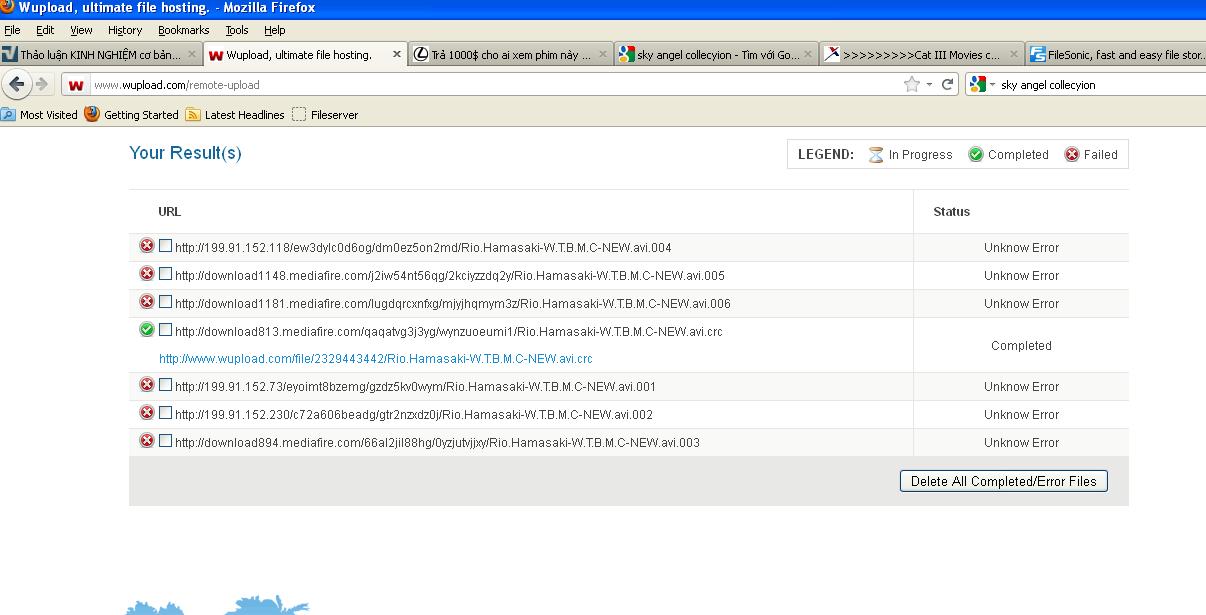Viewport: 1206px width, 615px height.
Task: Click the Fileserver bookmark placeholder icon
Action: coord(299,114)
